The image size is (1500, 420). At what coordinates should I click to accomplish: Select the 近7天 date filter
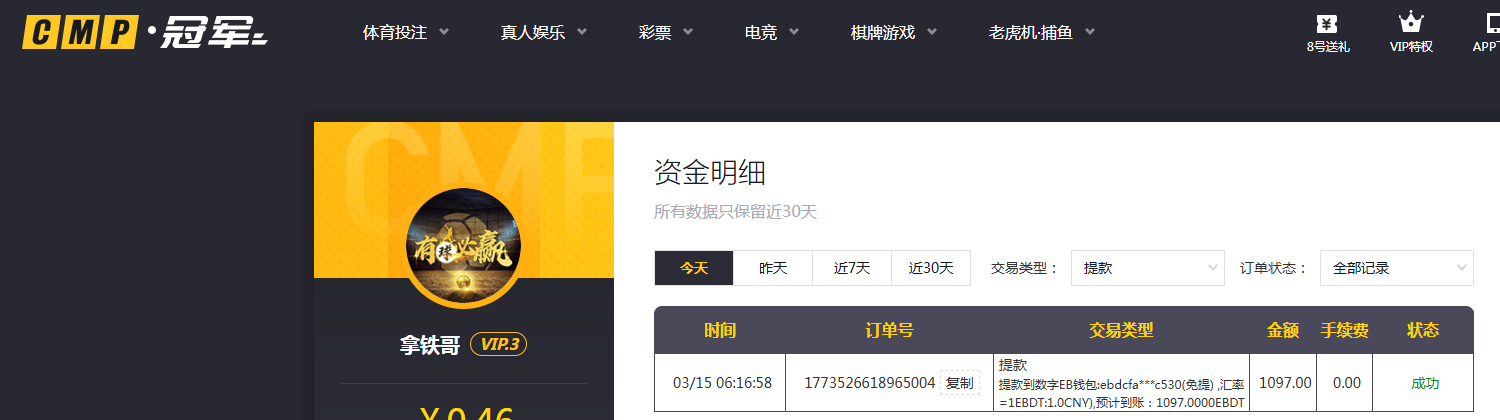click(852, 268)
